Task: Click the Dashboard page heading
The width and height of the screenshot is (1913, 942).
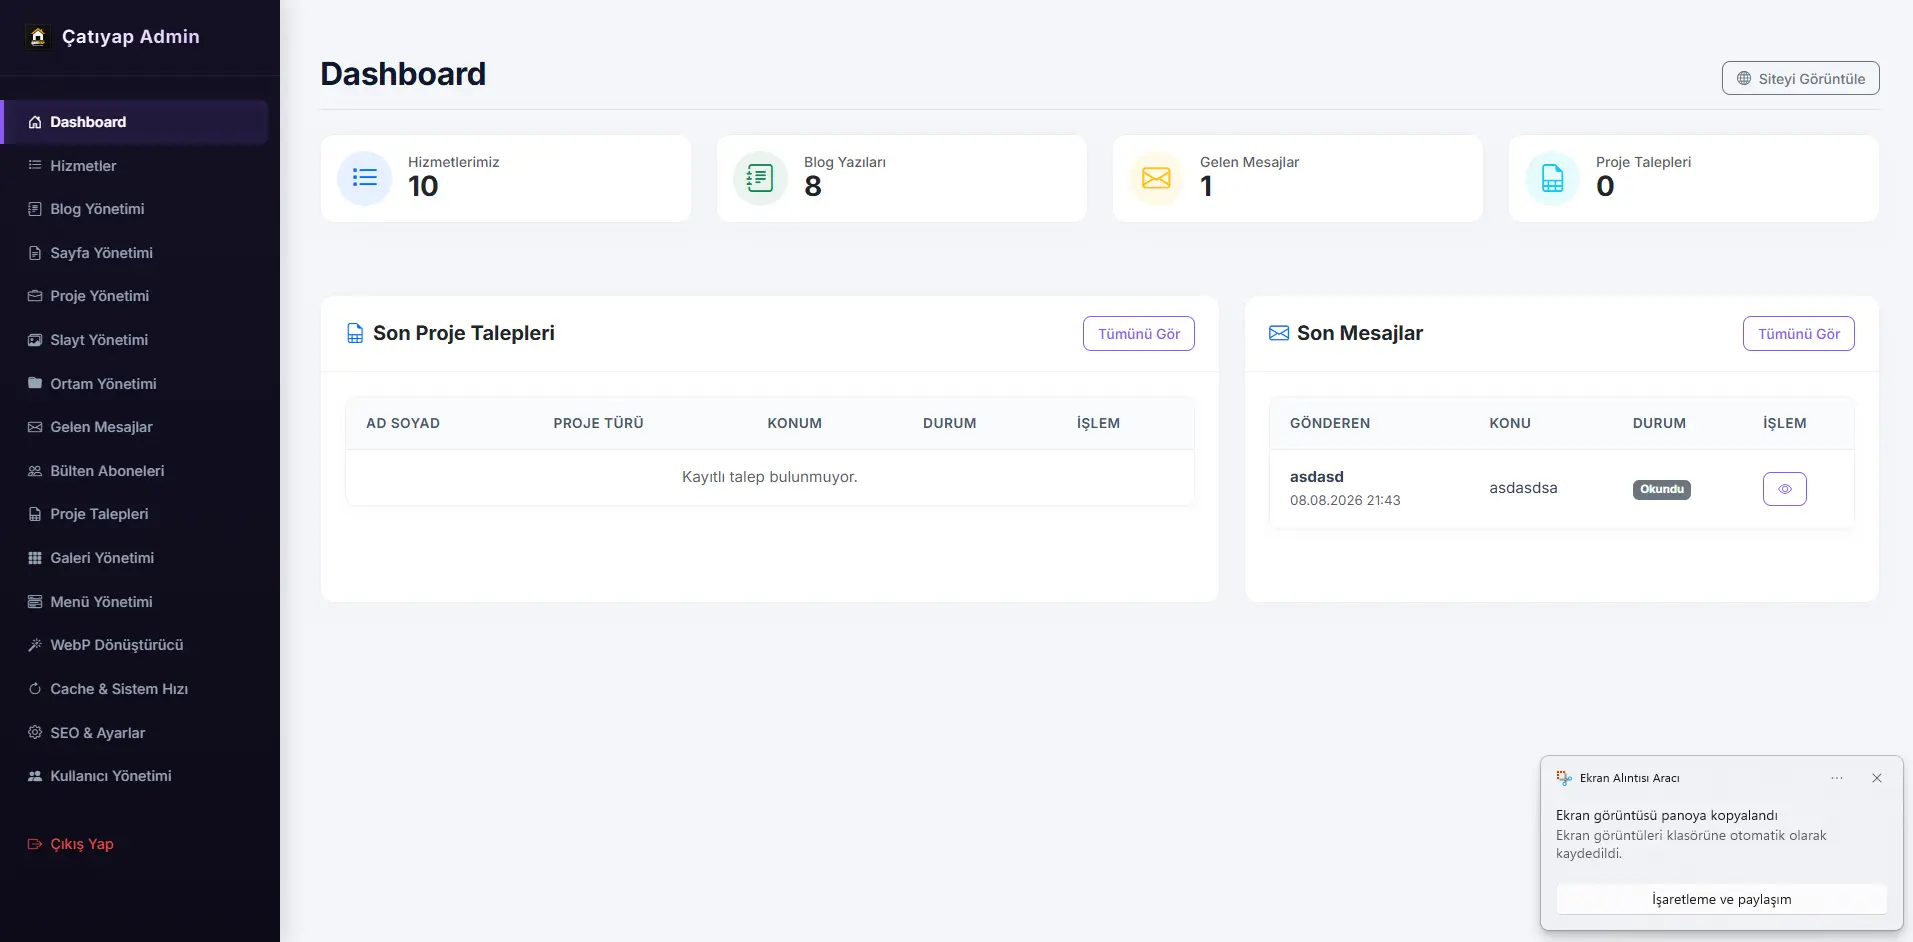Action: [403, 74]
